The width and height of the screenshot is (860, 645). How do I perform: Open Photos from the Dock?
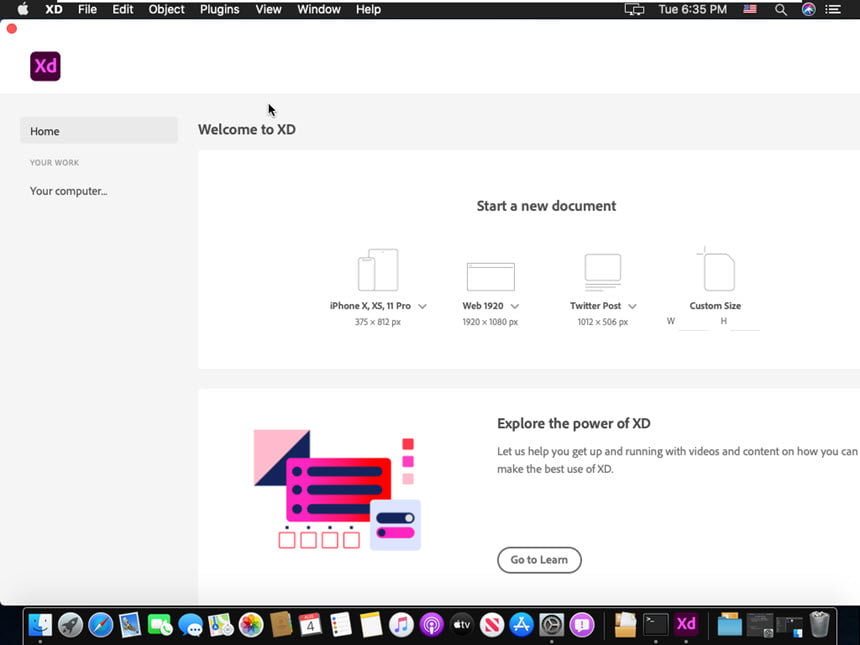click(x=251, y=625)
